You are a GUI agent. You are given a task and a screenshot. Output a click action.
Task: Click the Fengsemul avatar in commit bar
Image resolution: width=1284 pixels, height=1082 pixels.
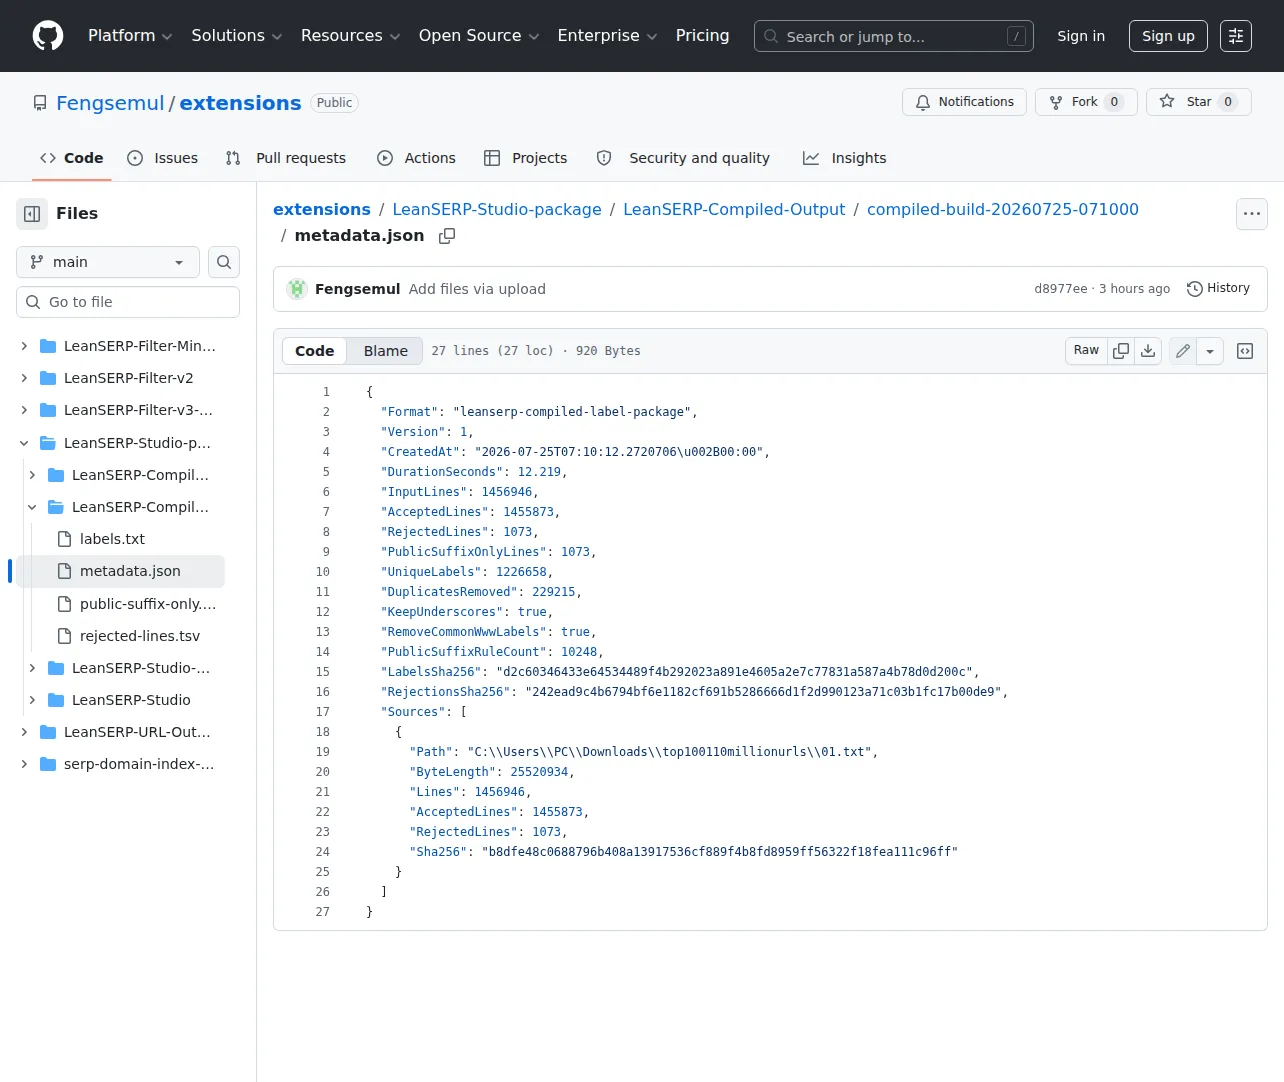[297, 289]
